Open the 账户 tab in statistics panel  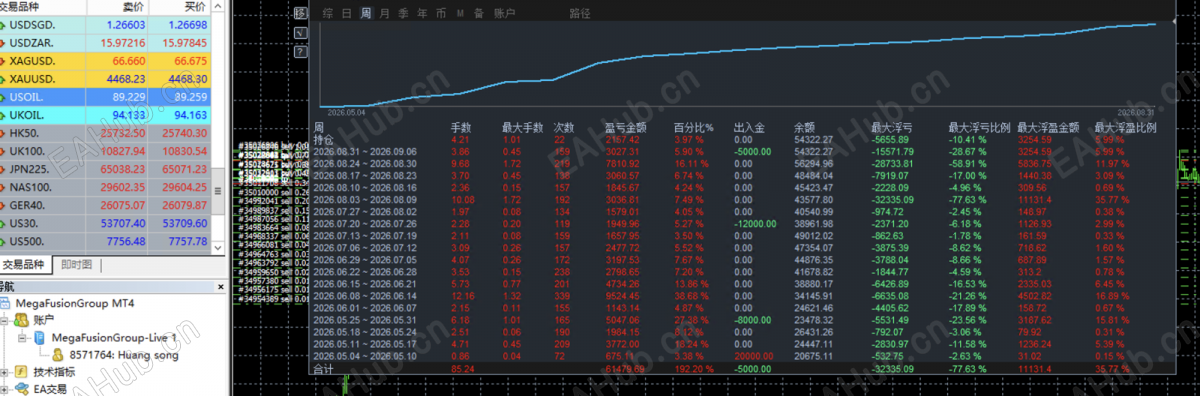coord(505,14)
